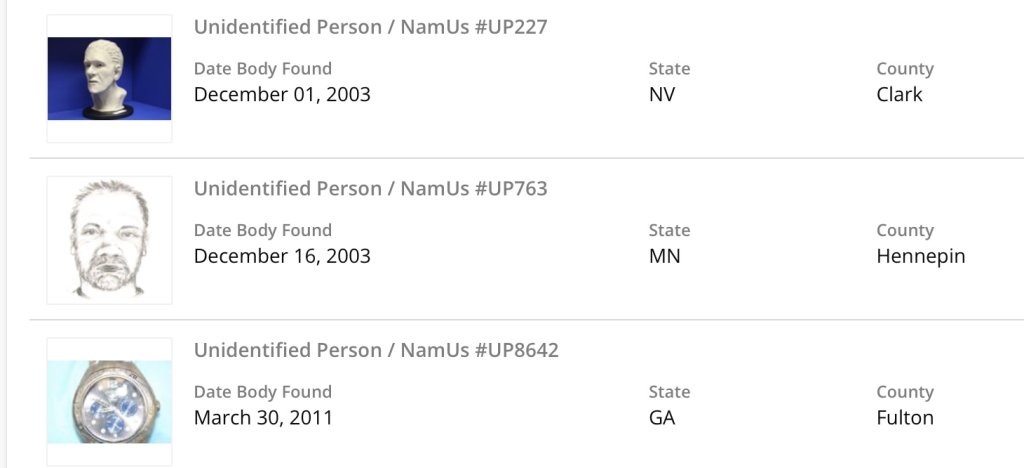This screenshot has height=468, width=1024.
Task: Open the 'Unidentified Person / NamUs #UP227' title
Action: 370,27
